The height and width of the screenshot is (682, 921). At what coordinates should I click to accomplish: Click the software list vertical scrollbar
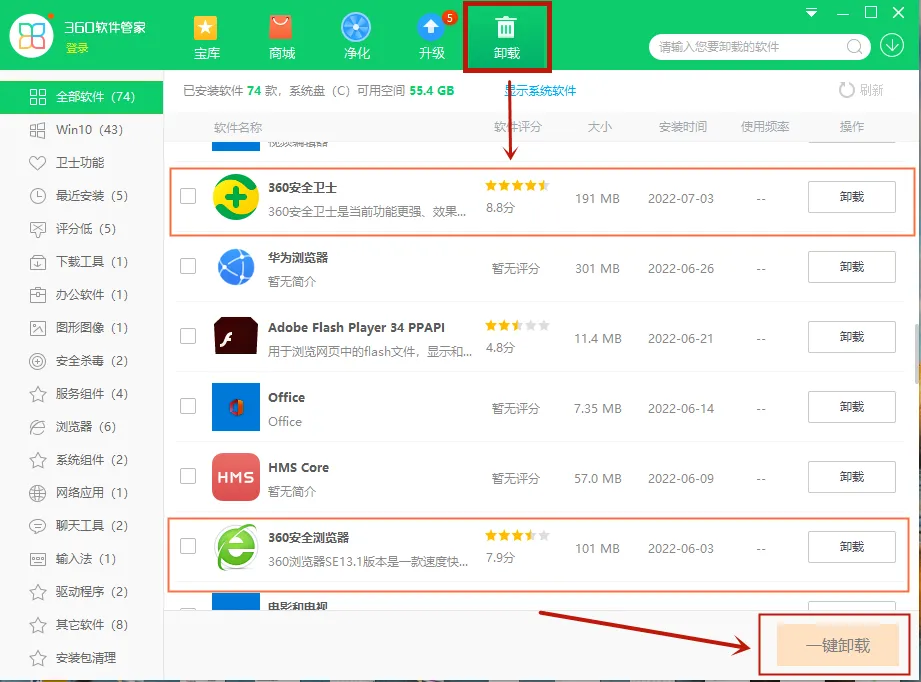click(917, 354)
